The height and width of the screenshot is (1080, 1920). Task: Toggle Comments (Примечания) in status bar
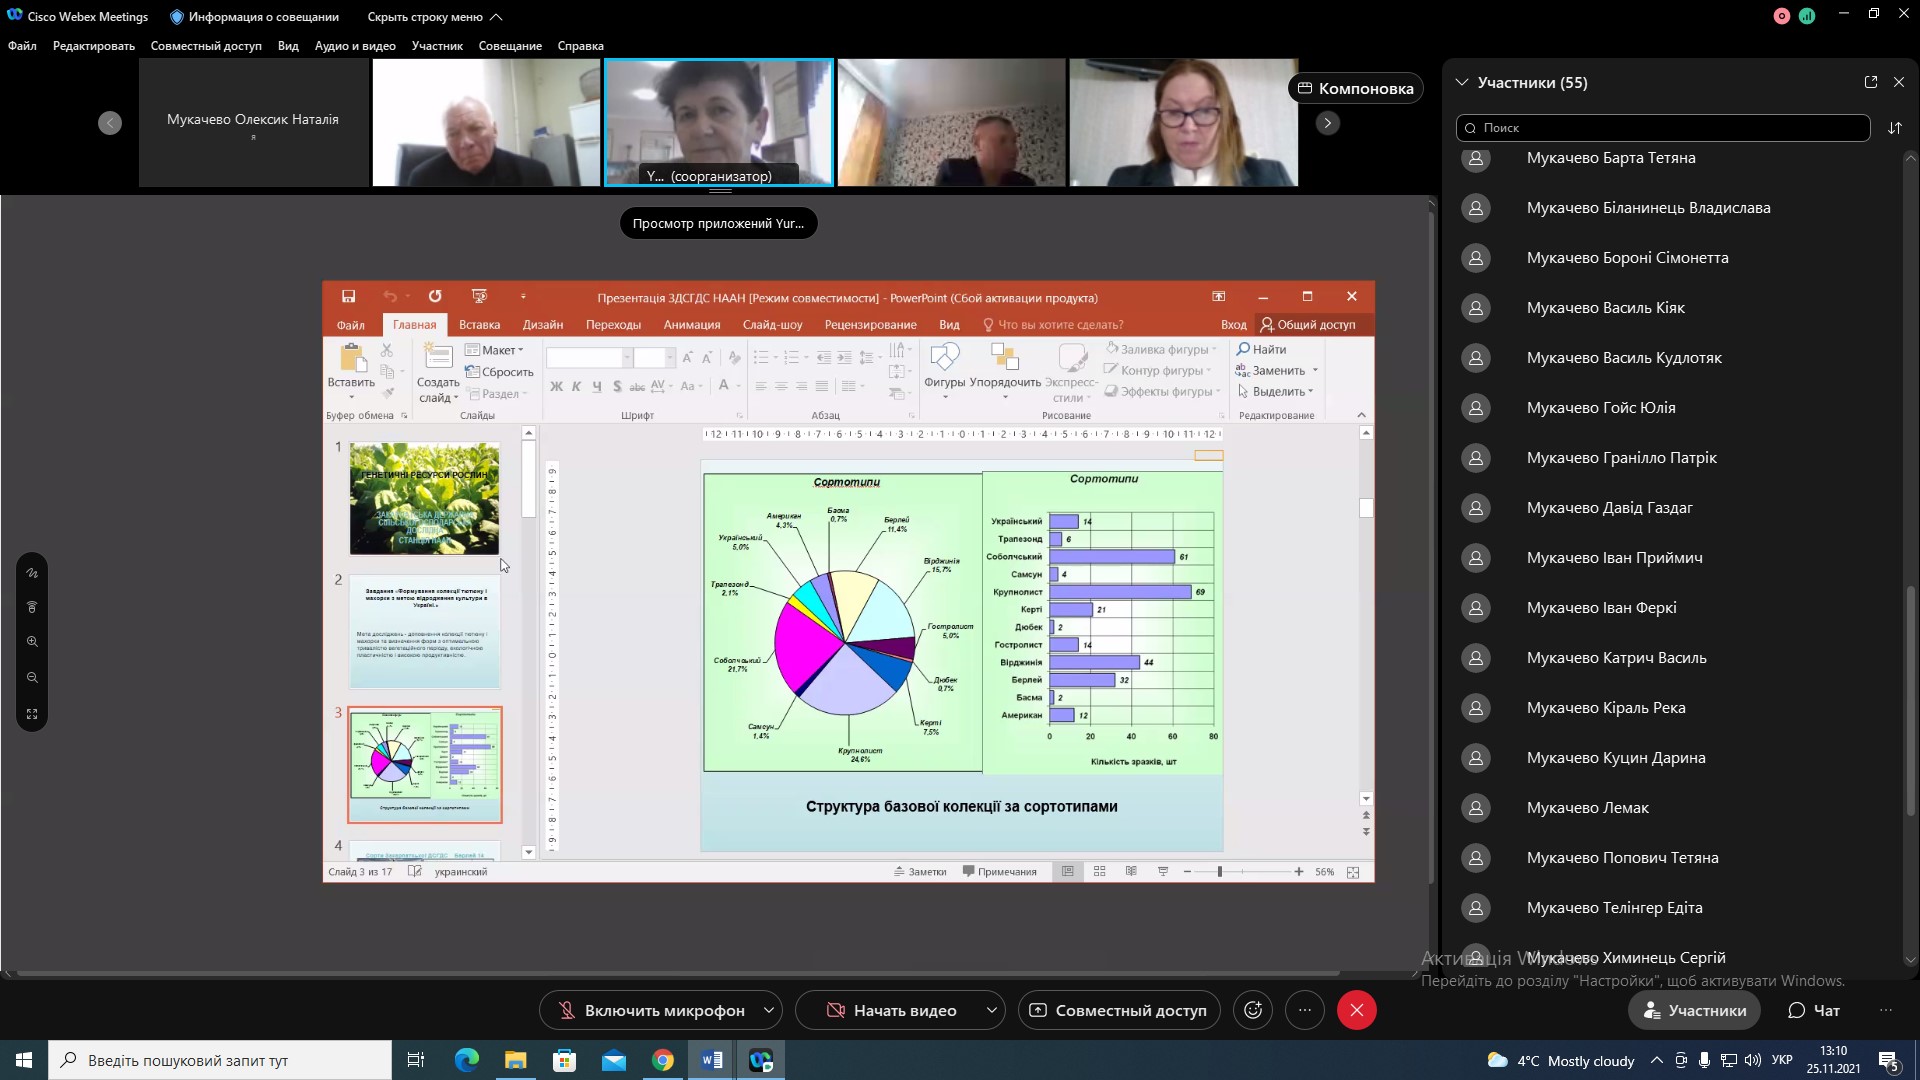coord(999,872)
